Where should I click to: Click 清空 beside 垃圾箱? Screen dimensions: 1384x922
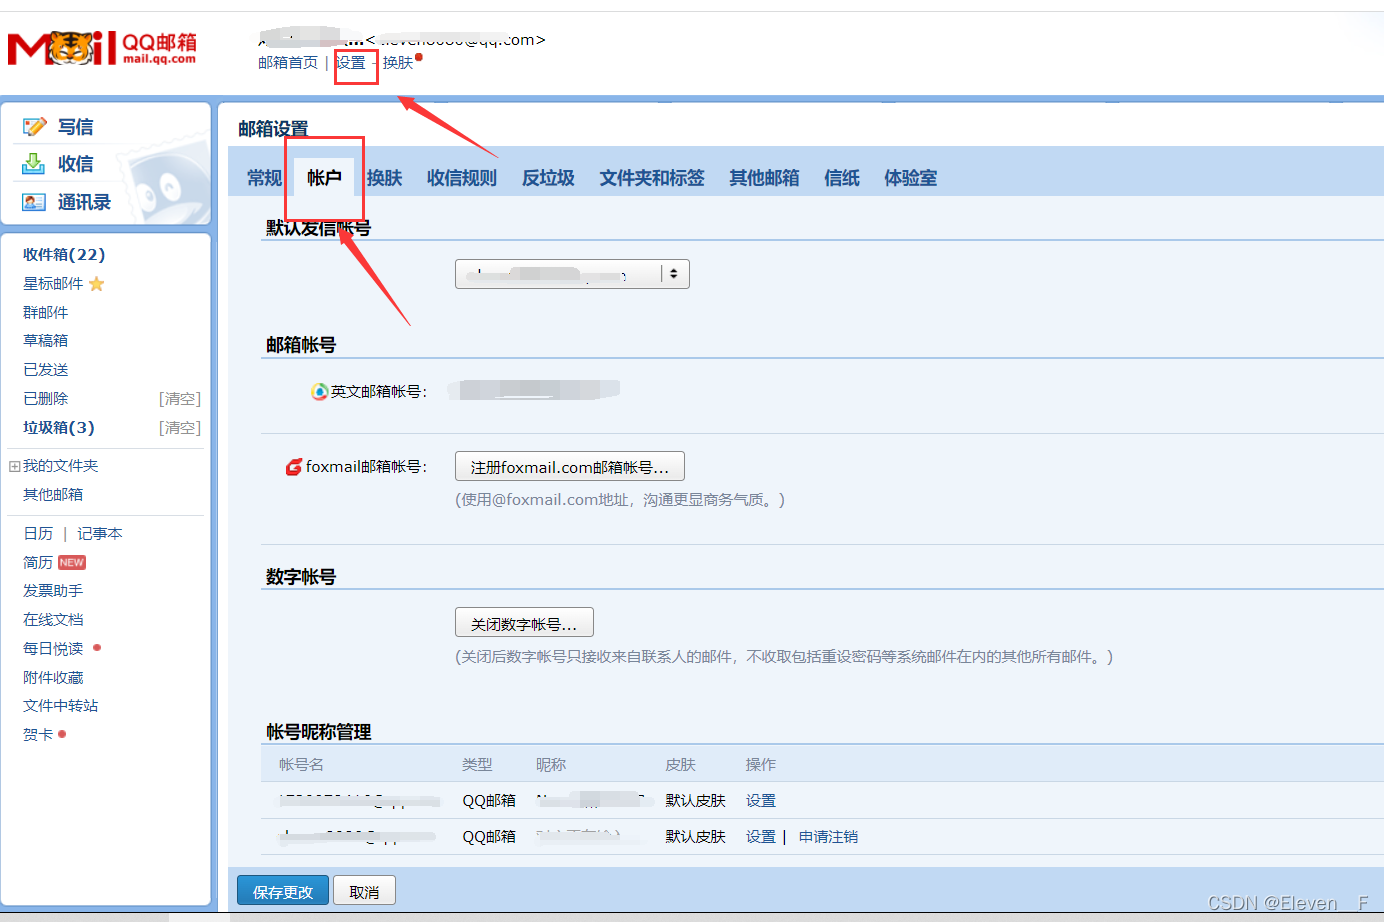(x=180, y=428)
